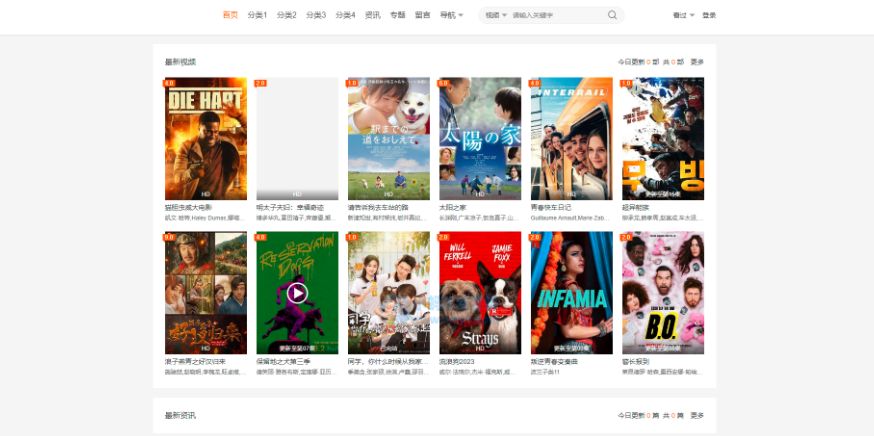Click the 青春快车日记 title text
The image size is (874, 436).
[551, 207]
